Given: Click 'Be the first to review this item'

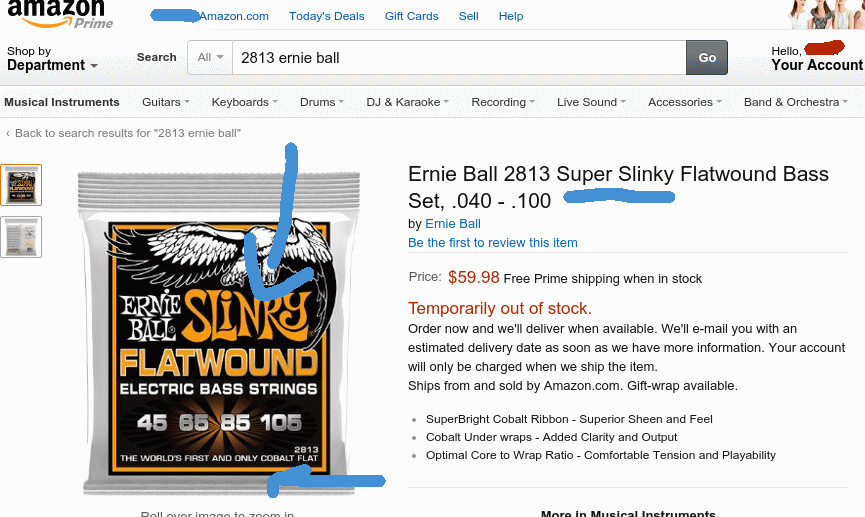Looking at the screenshot, I should 492,243.
